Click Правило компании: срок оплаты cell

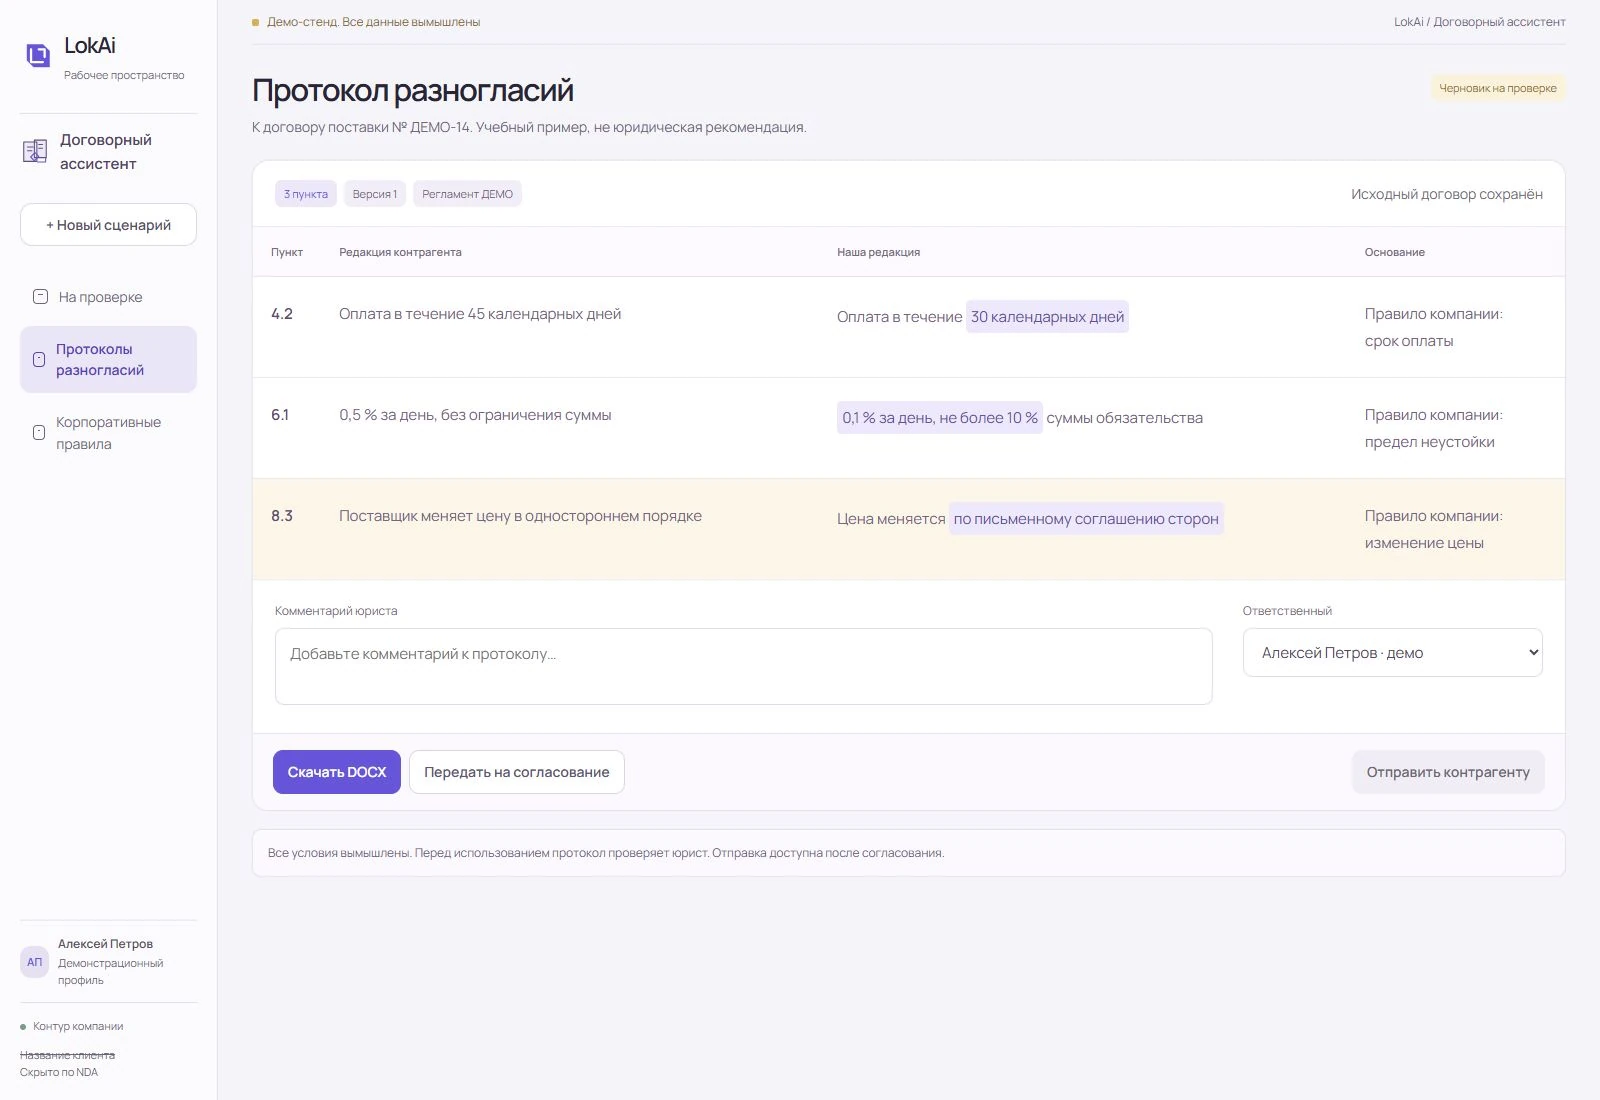point(1434,327)
